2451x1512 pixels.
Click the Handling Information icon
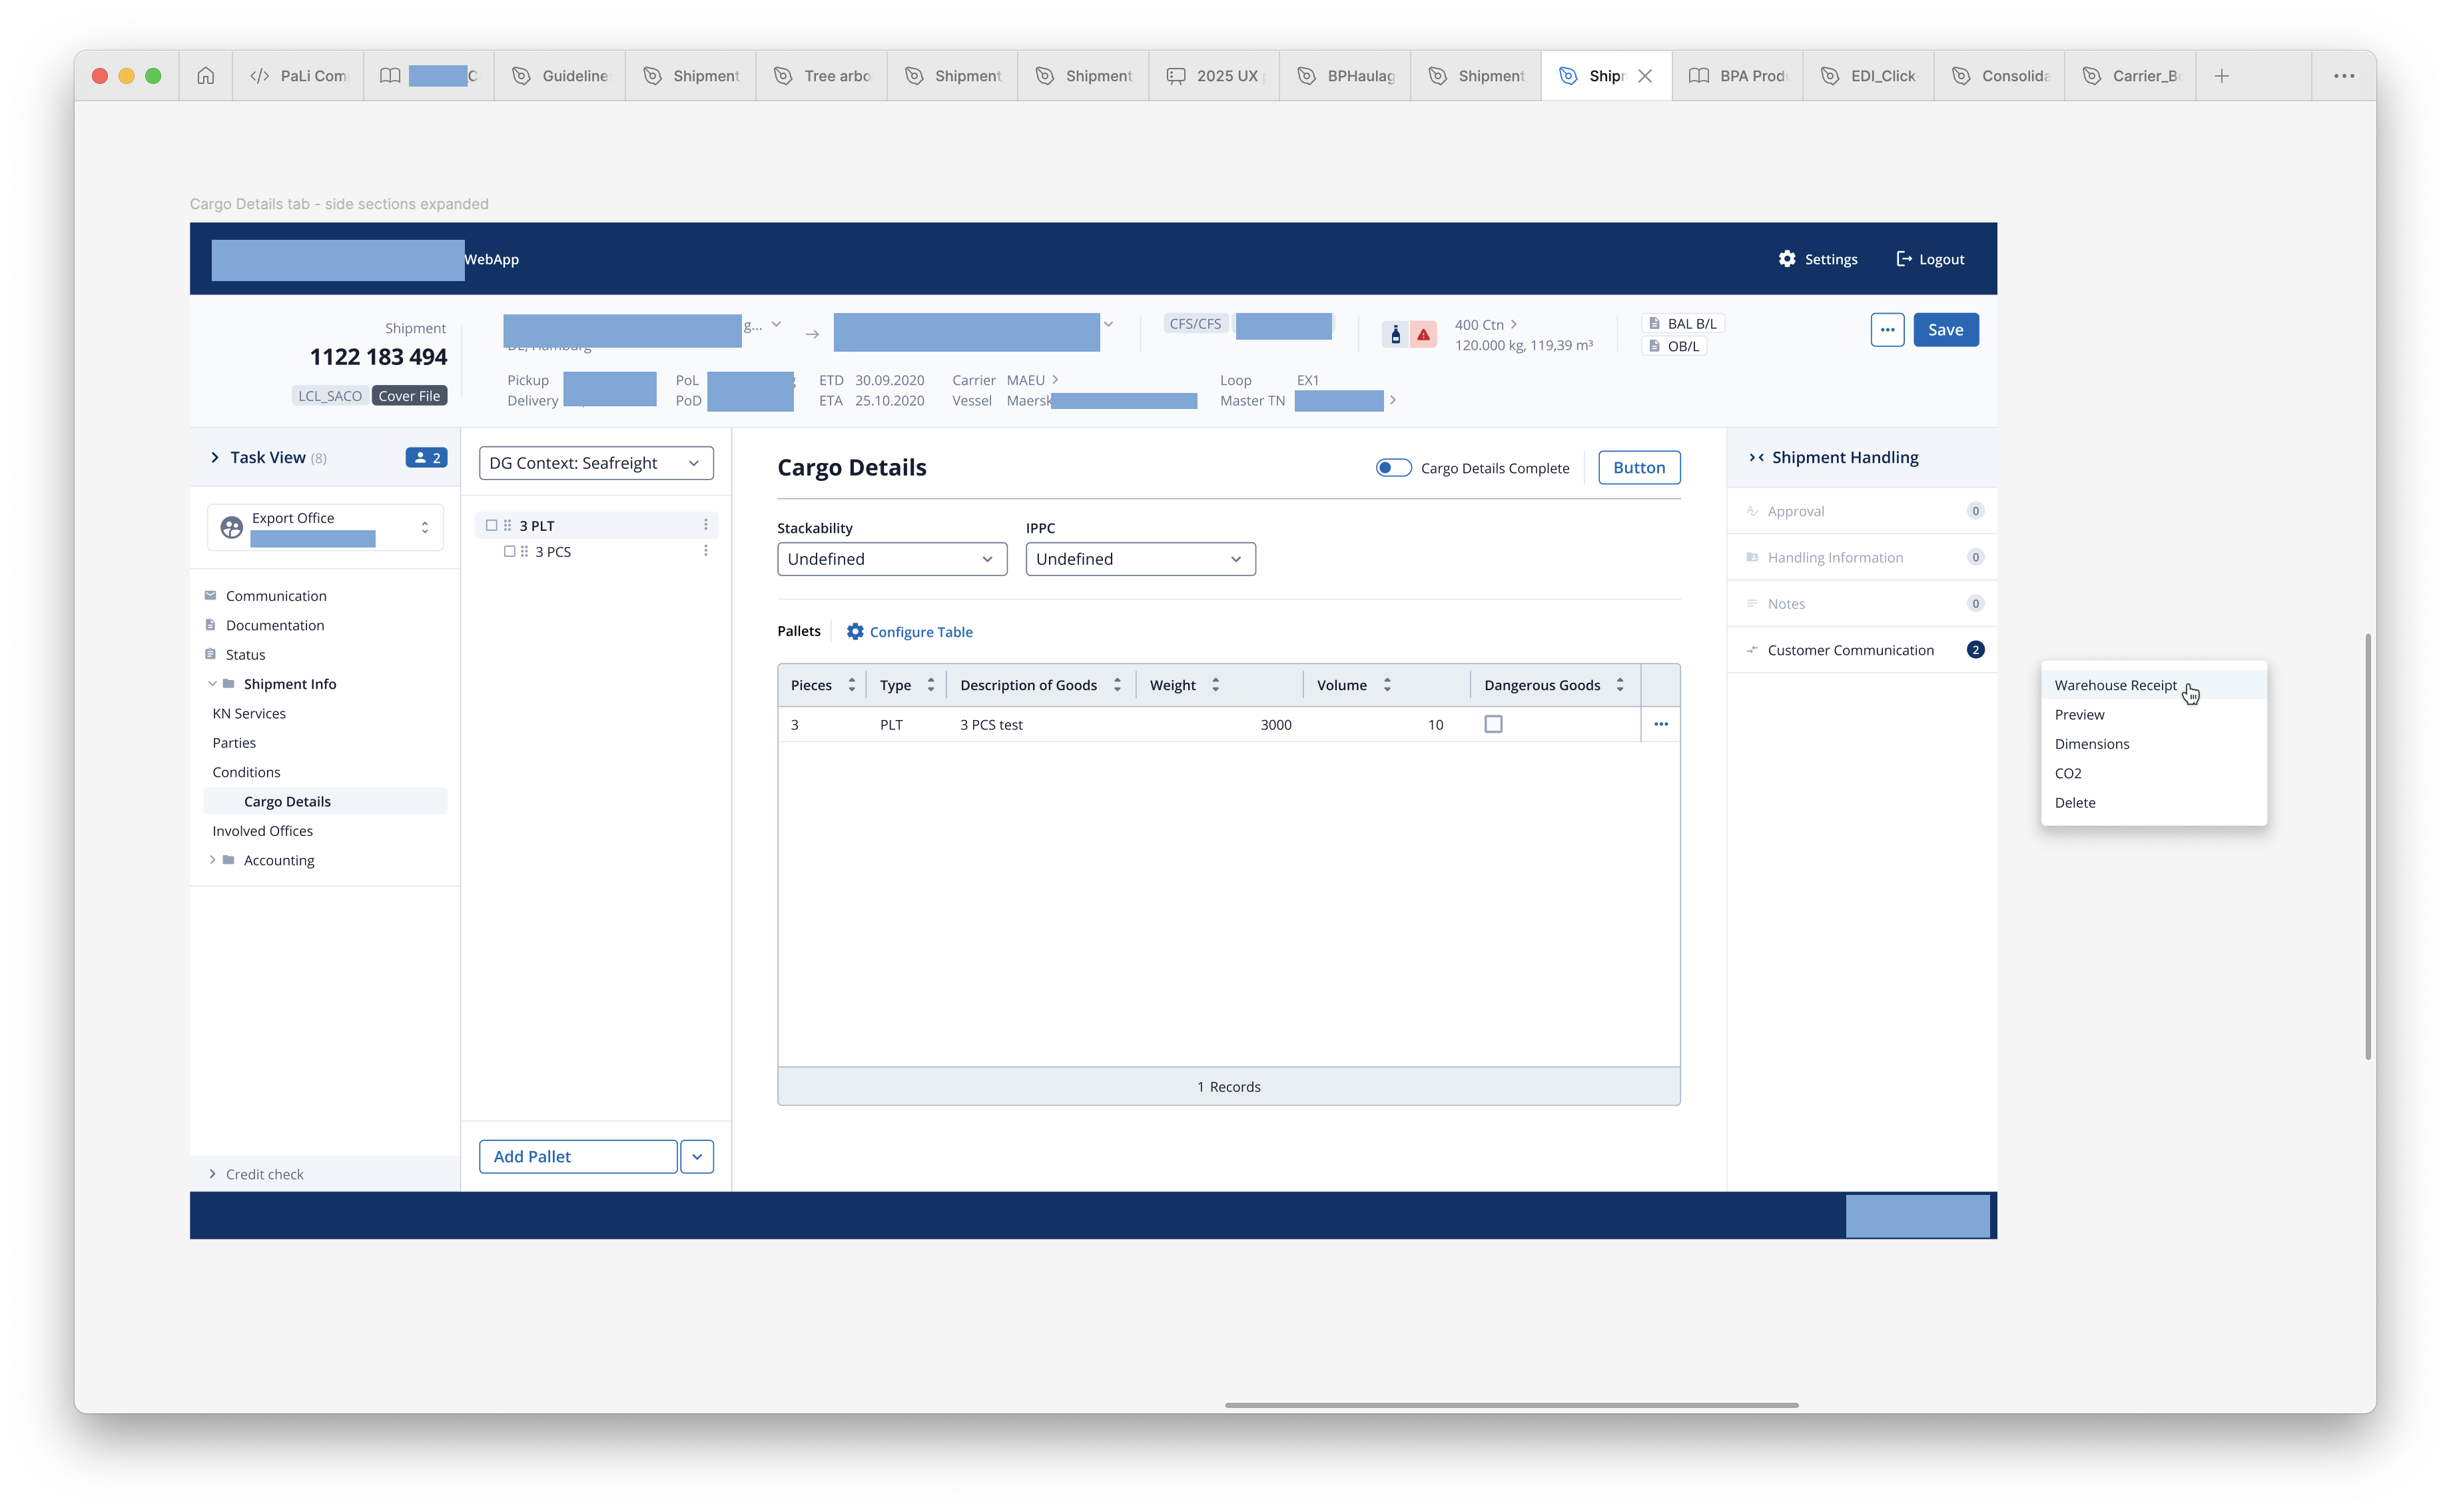(x=1751, y=557)
